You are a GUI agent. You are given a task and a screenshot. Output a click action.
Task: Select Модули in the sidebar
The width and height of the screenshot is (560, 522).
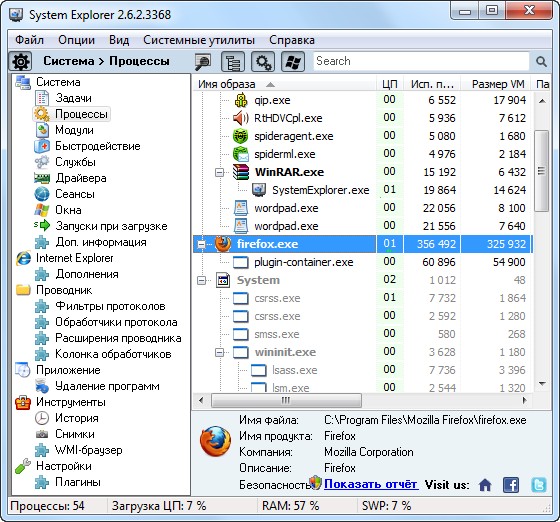tap(74, 130)
